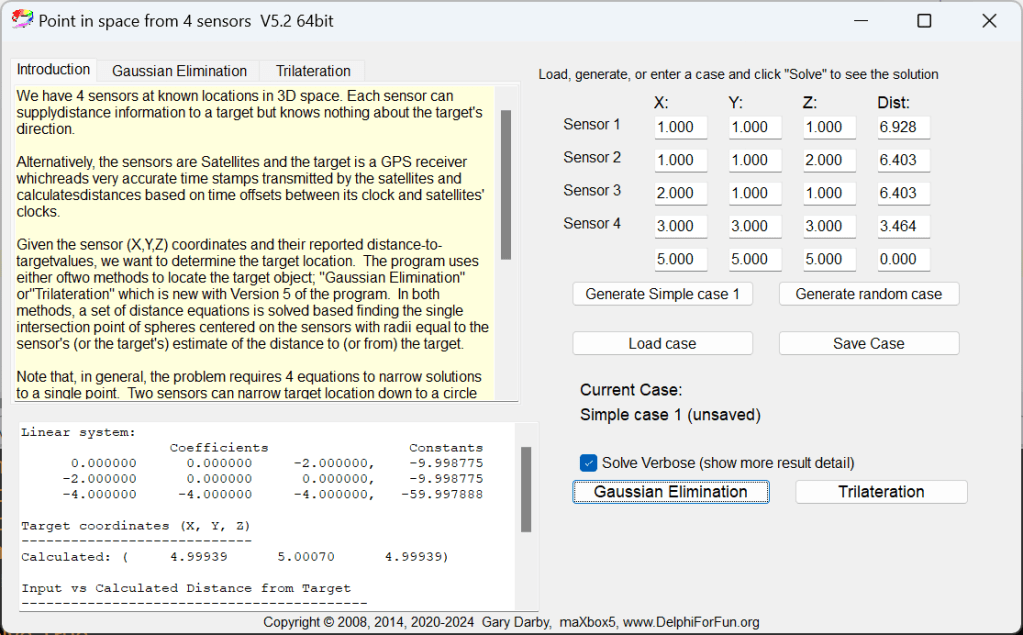This screenshot has width=1023, height=635.
Task: Toggle the Solve Verbose checkbox
Action: click(x=589, y=463)
